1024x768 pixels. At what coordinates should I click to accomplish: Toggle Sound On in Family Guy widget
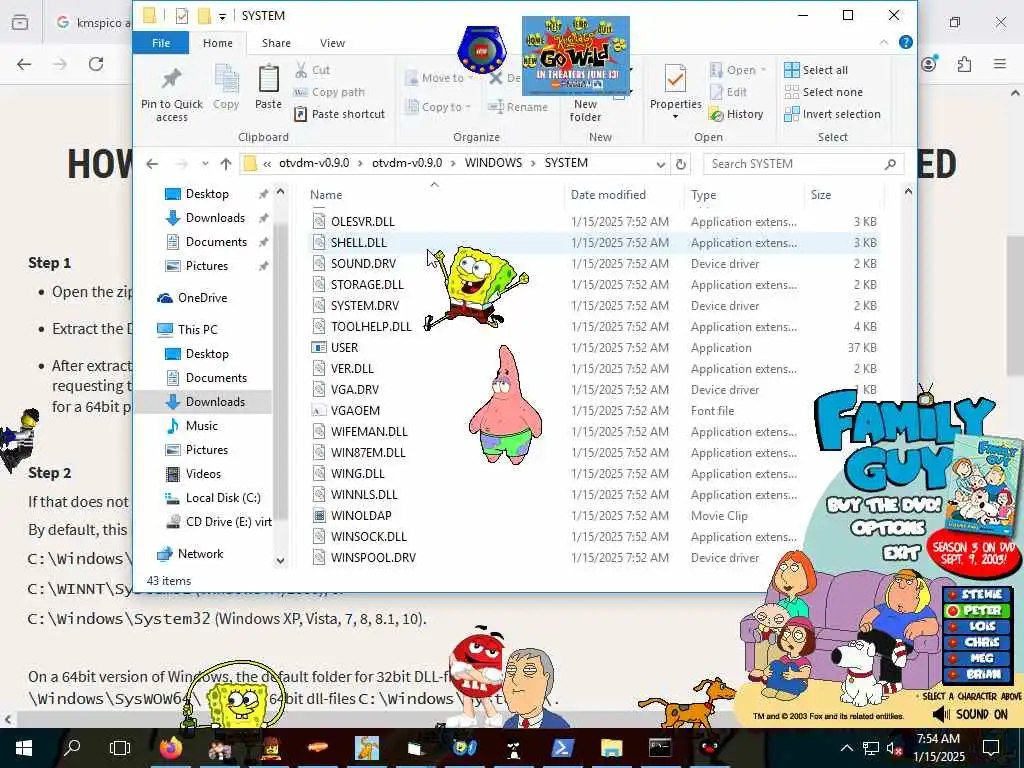click(970, 714)
